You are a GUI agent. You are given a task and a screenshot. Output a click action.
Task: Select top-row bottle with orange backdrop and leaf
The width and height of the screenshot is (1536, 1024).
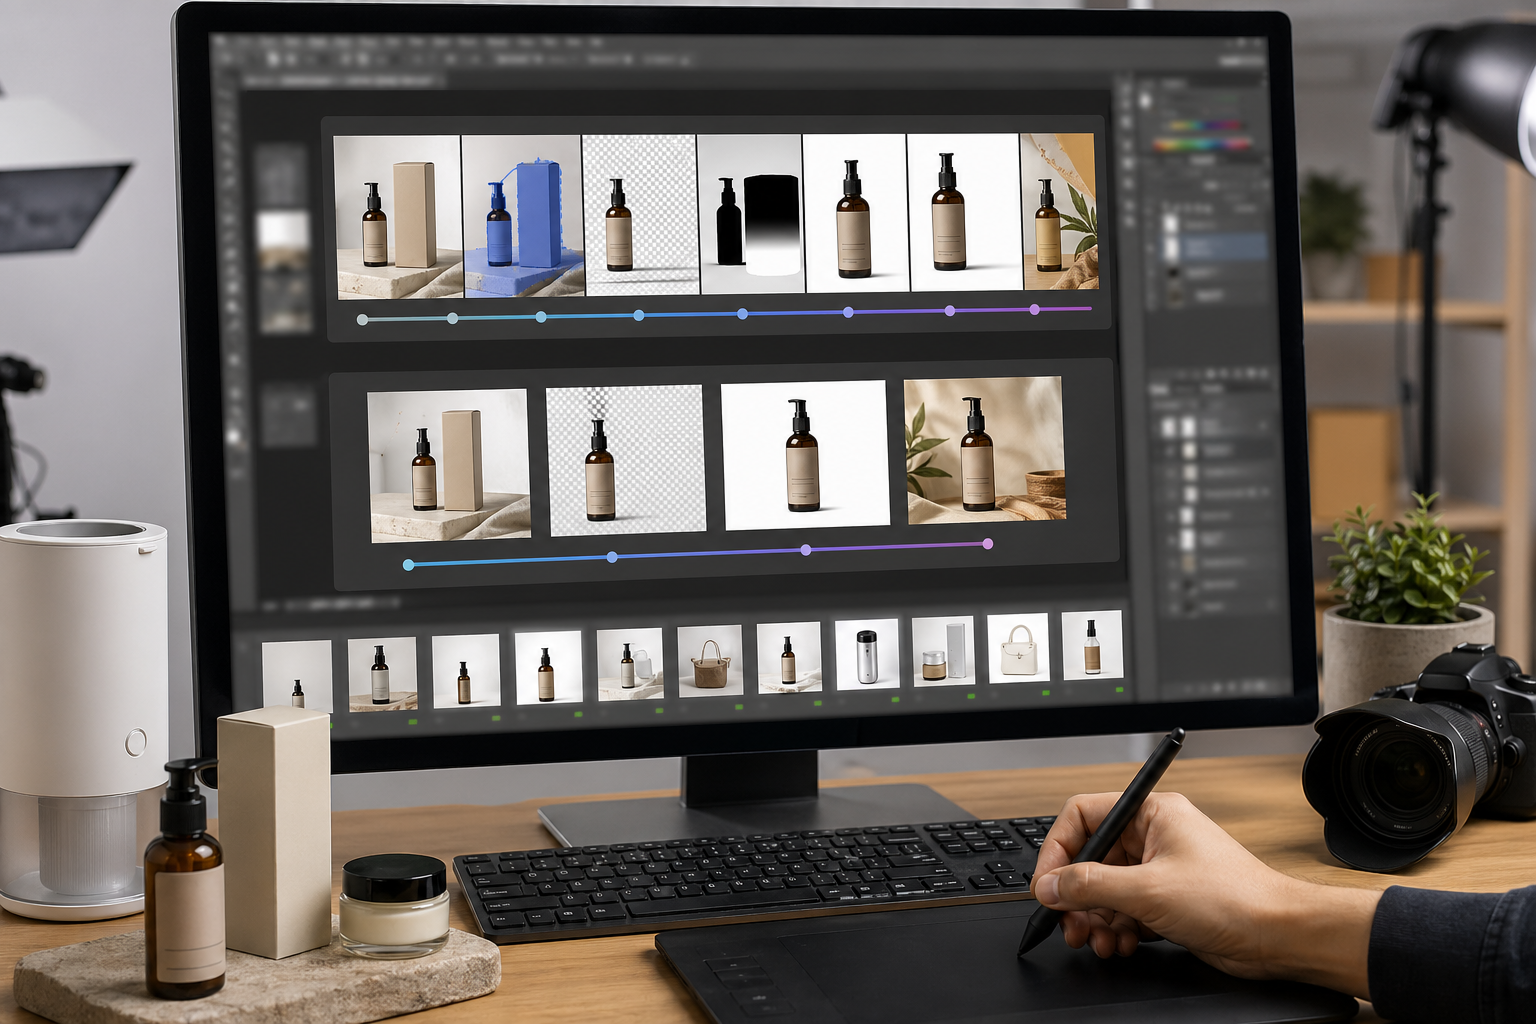(x=1058, y=212)
